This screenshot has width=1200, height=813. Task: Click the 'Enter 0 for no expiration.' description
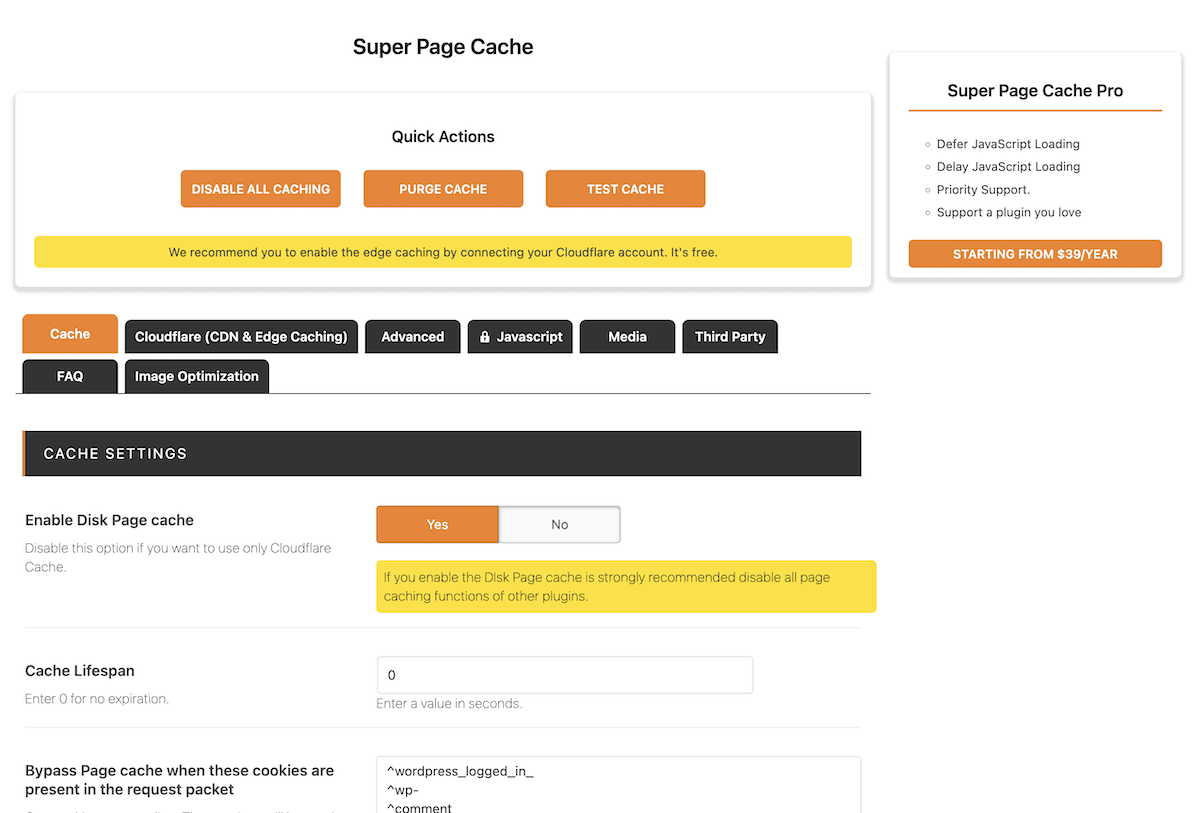point(97,699)
